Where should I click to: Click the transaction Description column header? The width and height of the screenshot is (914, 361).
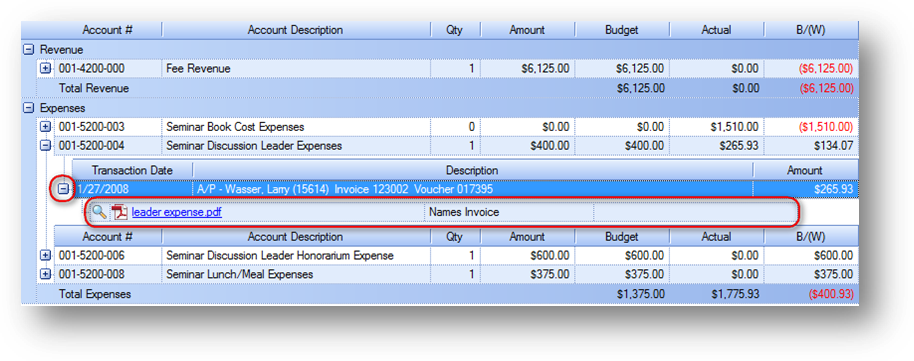[472, 170]
